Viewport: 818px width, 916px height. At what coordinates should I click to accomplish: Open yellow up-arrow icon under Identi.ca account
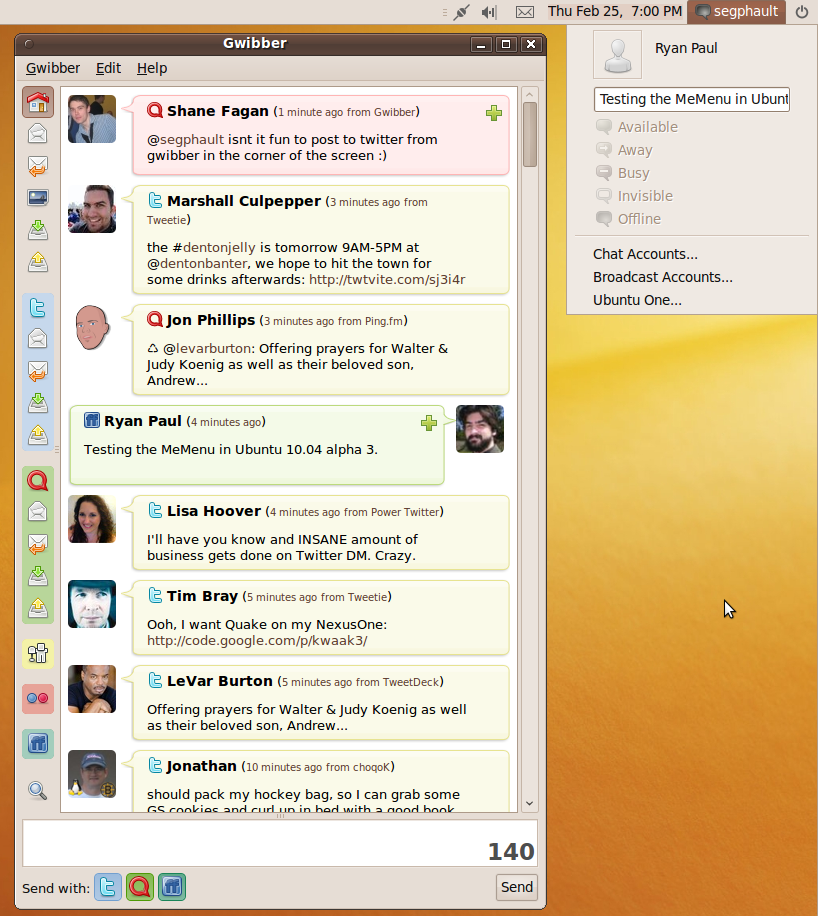click(38, 608)
